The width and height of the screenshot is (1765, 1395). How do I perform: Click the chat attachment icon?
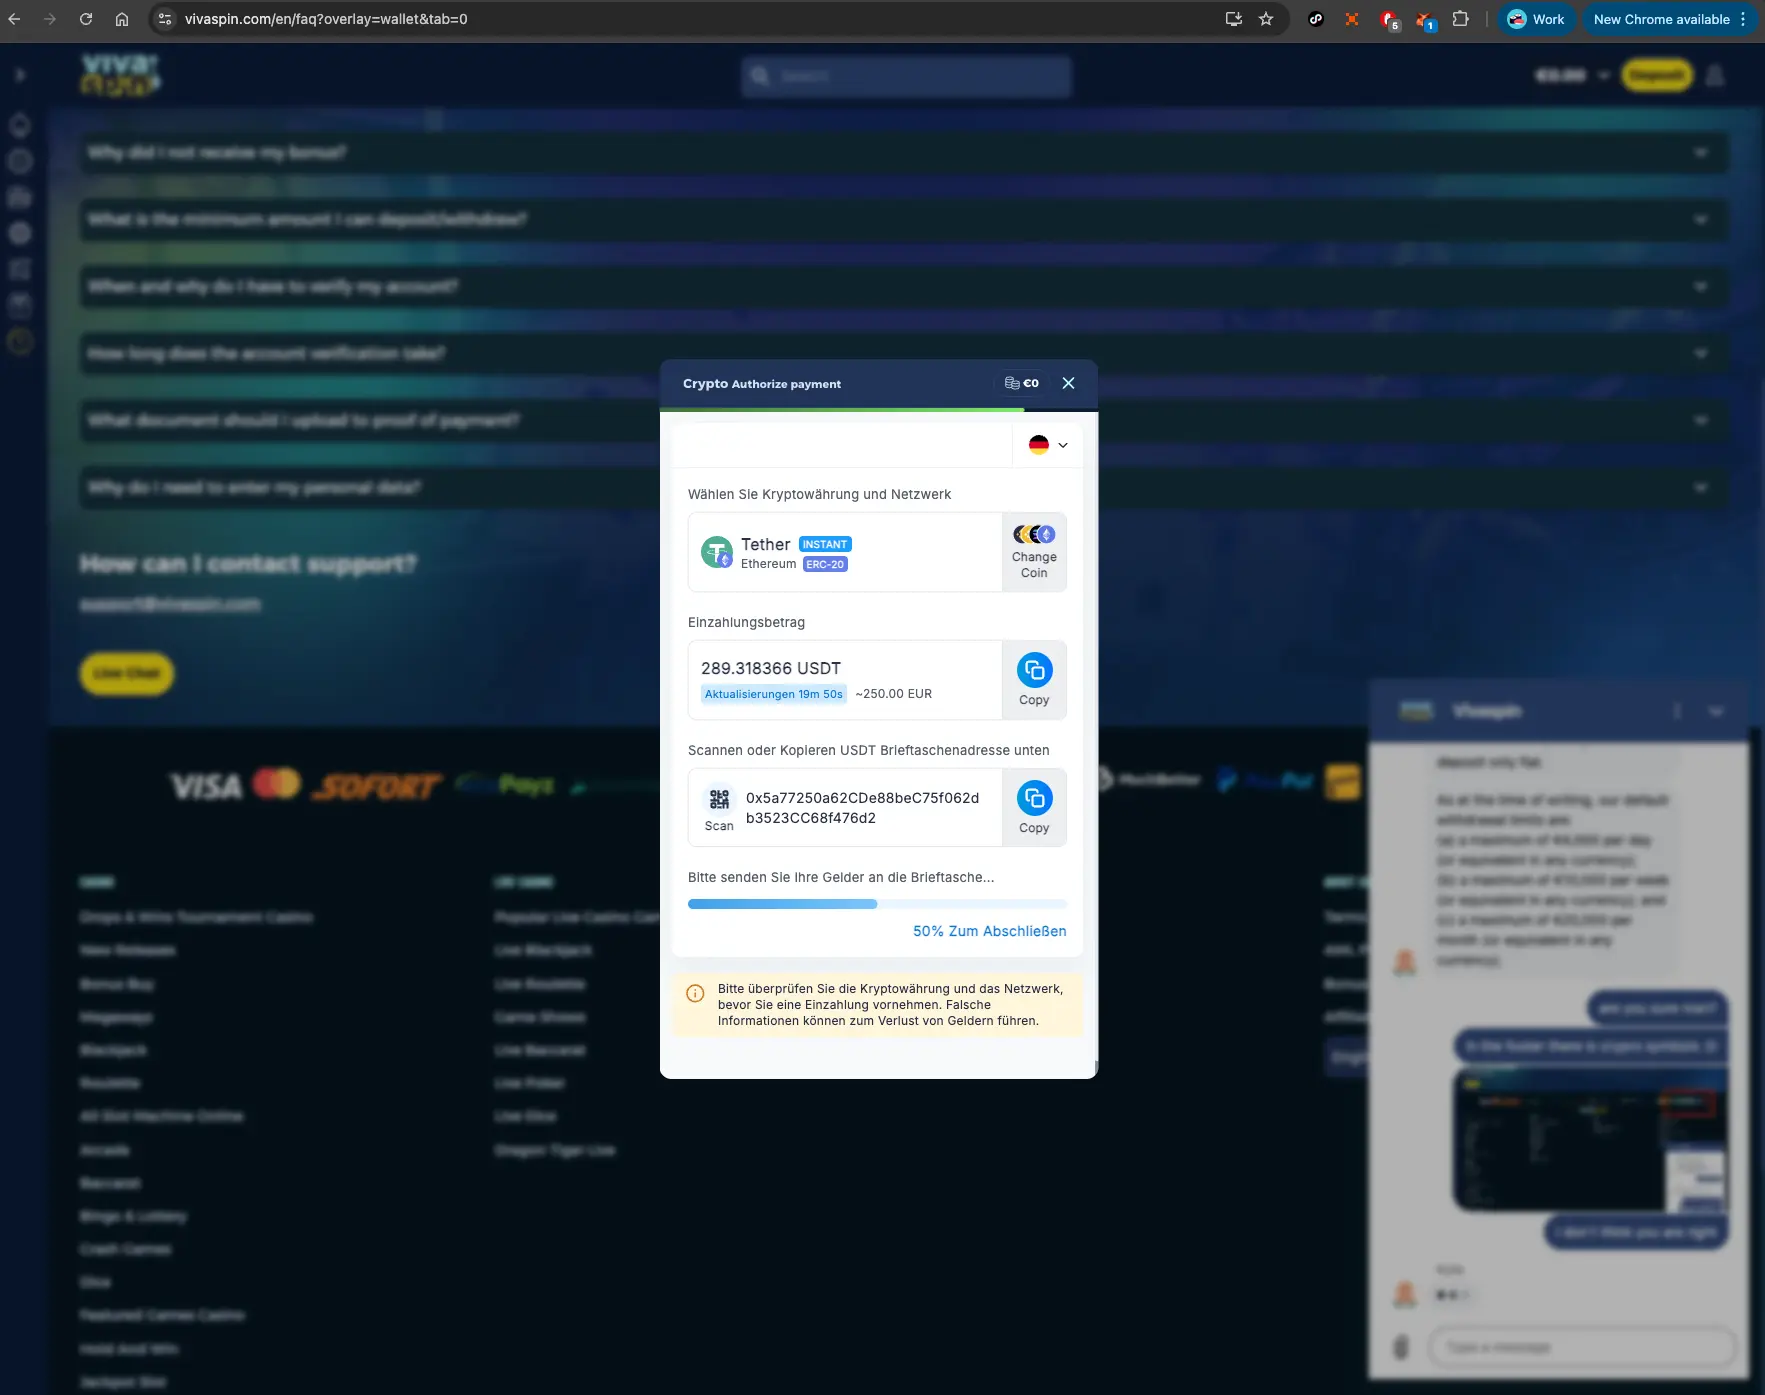coord(1401,1347)
